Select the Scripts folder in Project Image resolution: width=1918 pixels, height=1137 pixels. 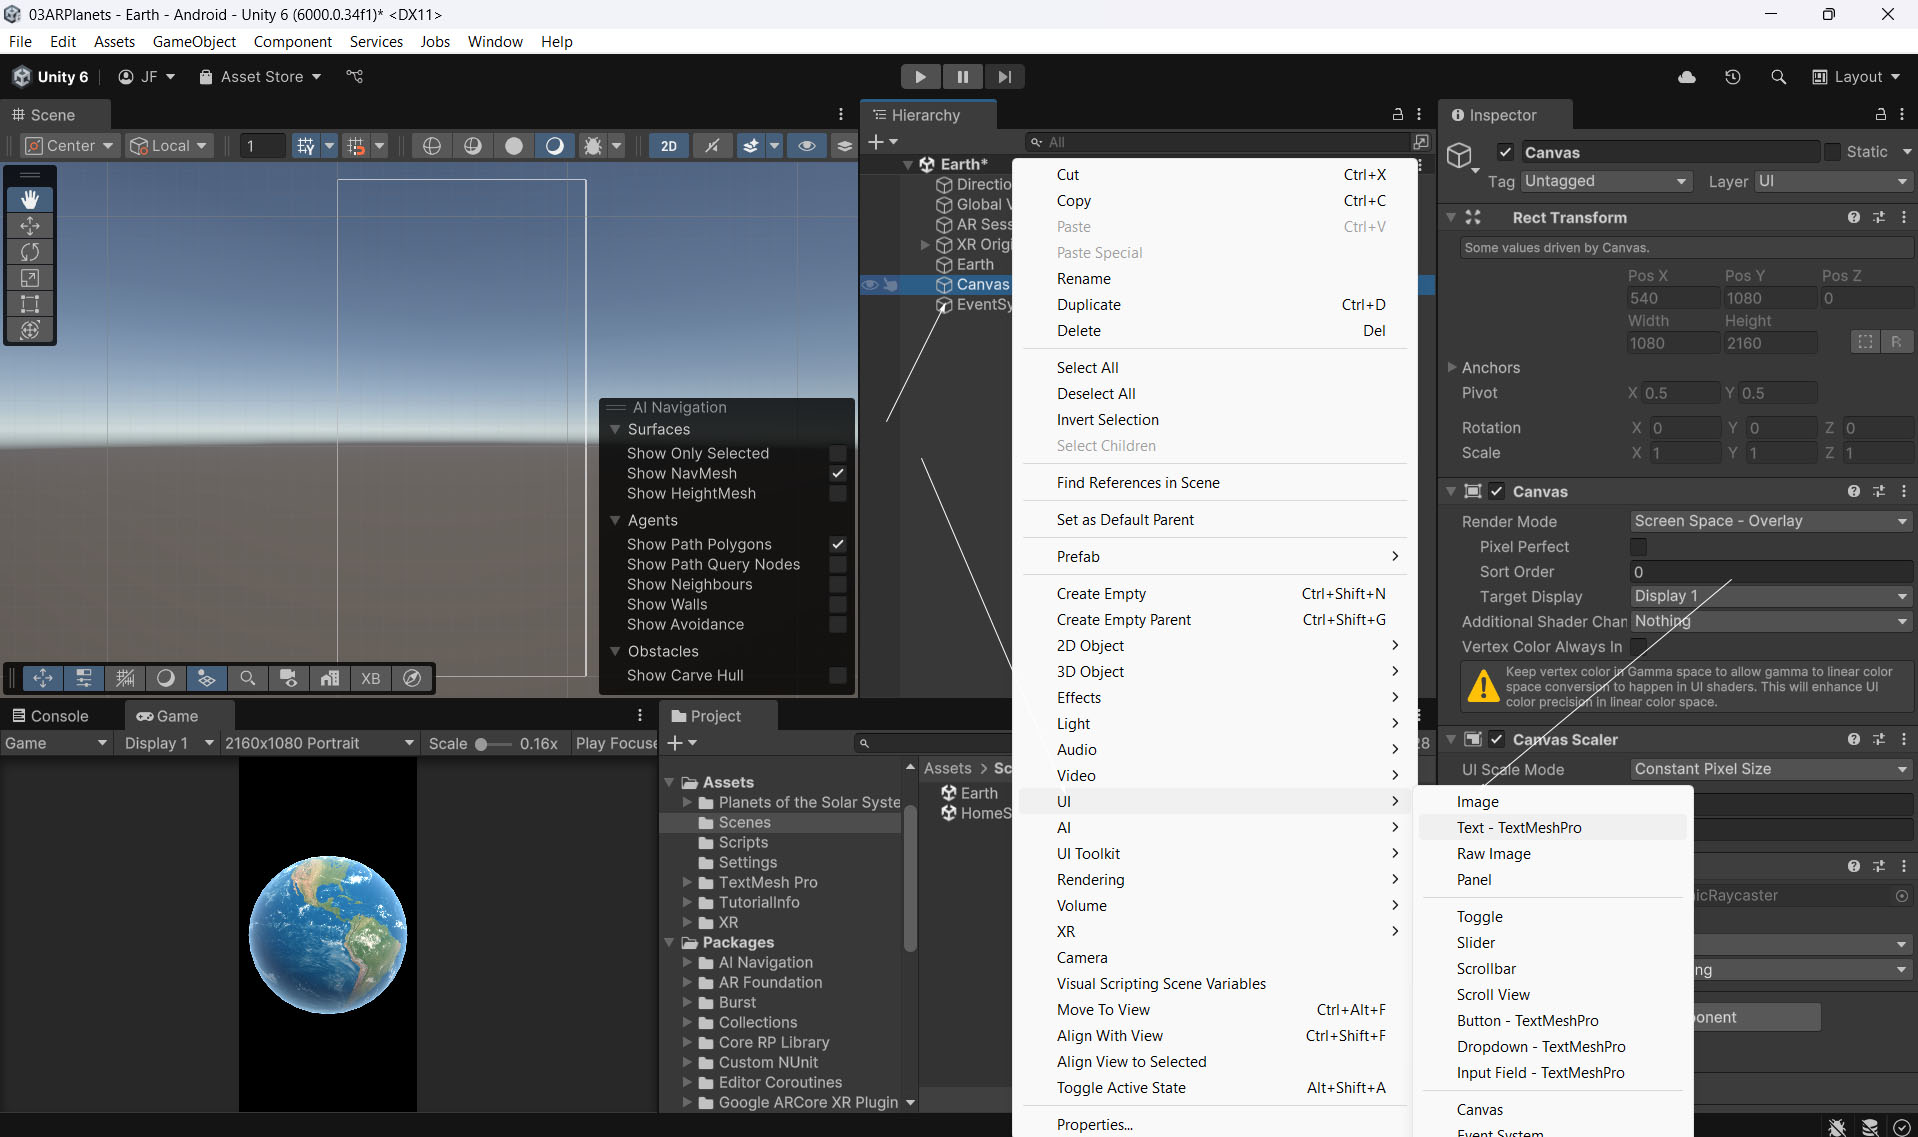point(743,842)
